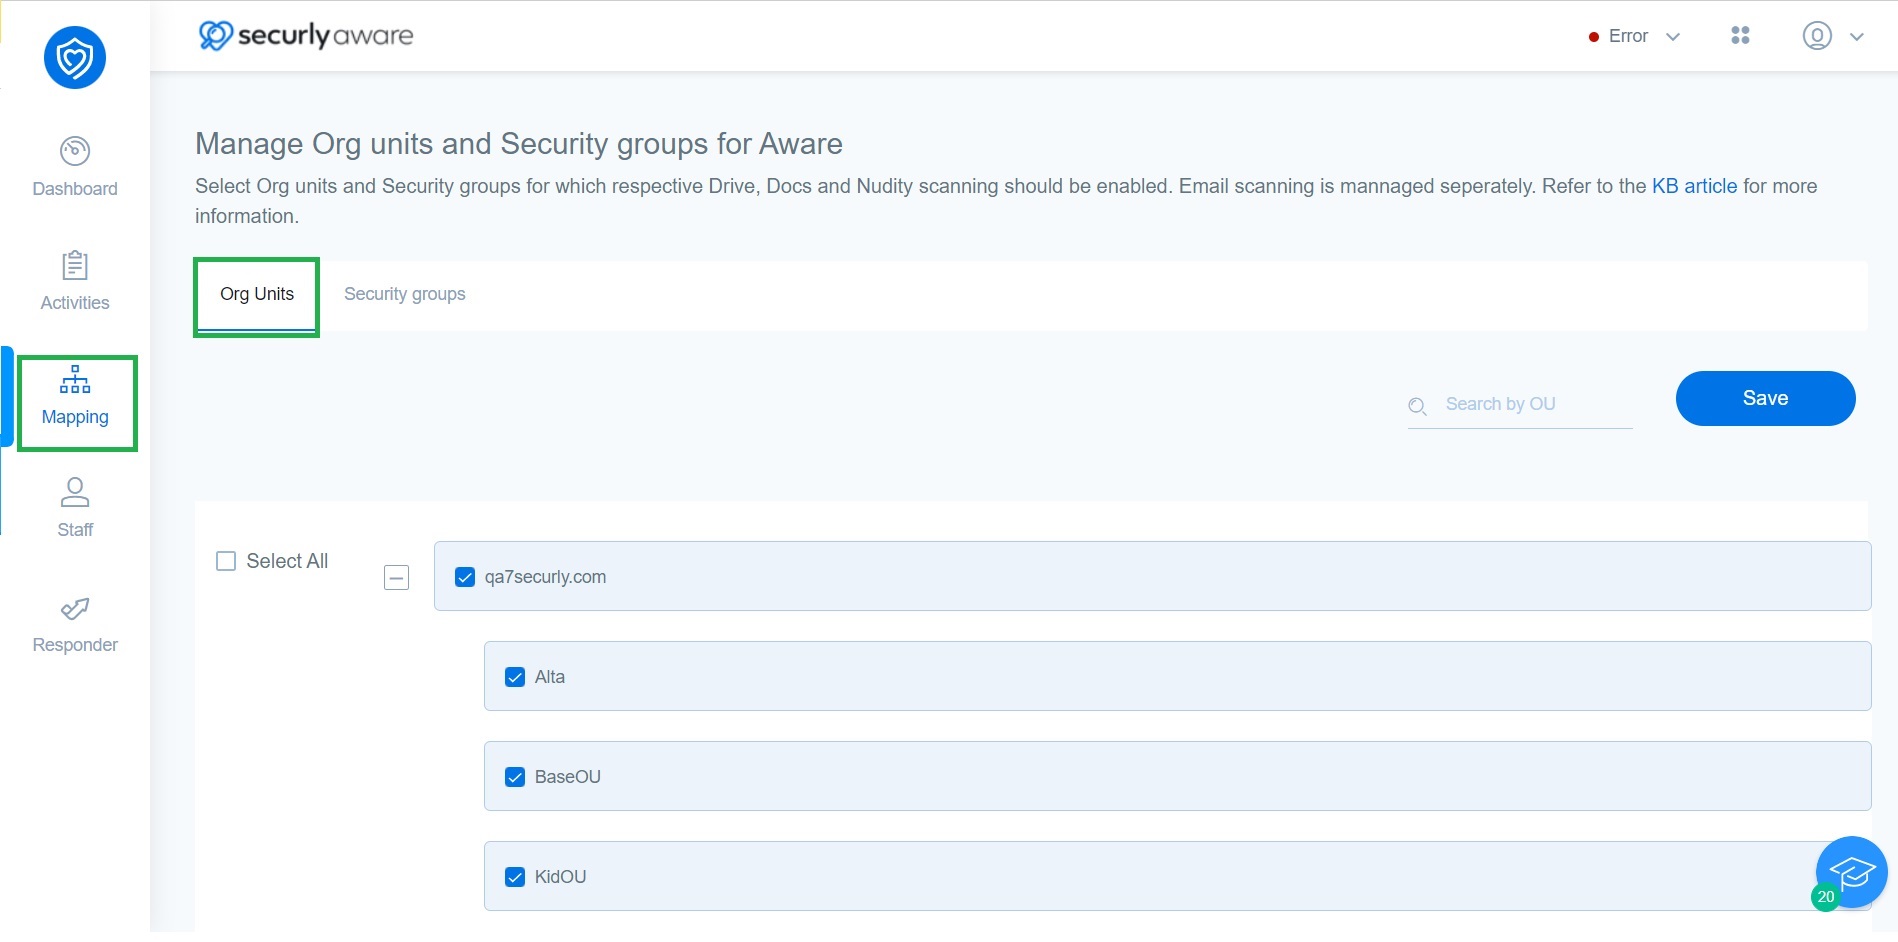Click the green 20 notification badge
The width and height of the screenshot is (1898, 942).
pos(1826,897)
